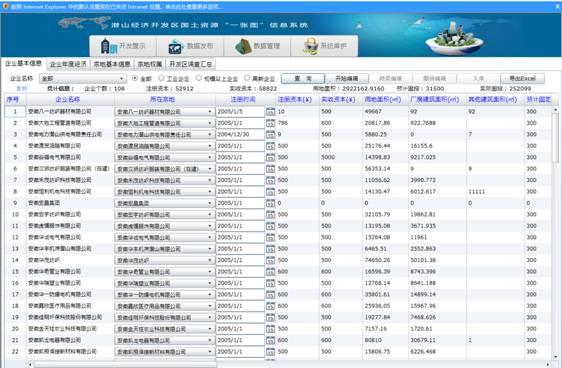Click the 取消编辑 button
This screenshot has width=562, height=368.
point(434,78)
